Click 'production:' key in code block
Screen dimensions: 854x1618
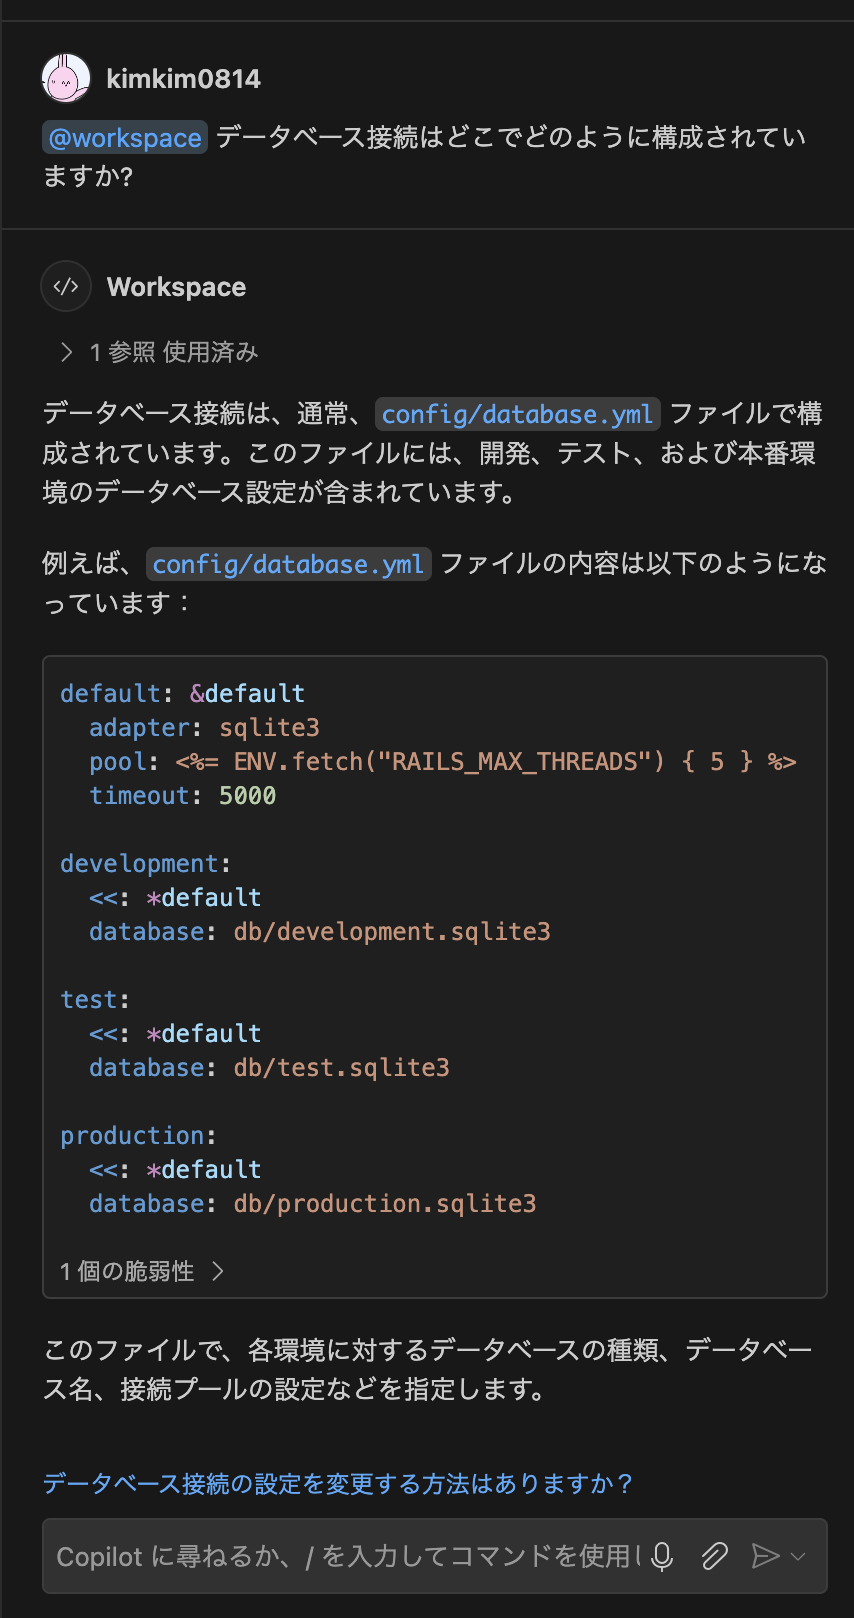click(x=138, y=1136)
